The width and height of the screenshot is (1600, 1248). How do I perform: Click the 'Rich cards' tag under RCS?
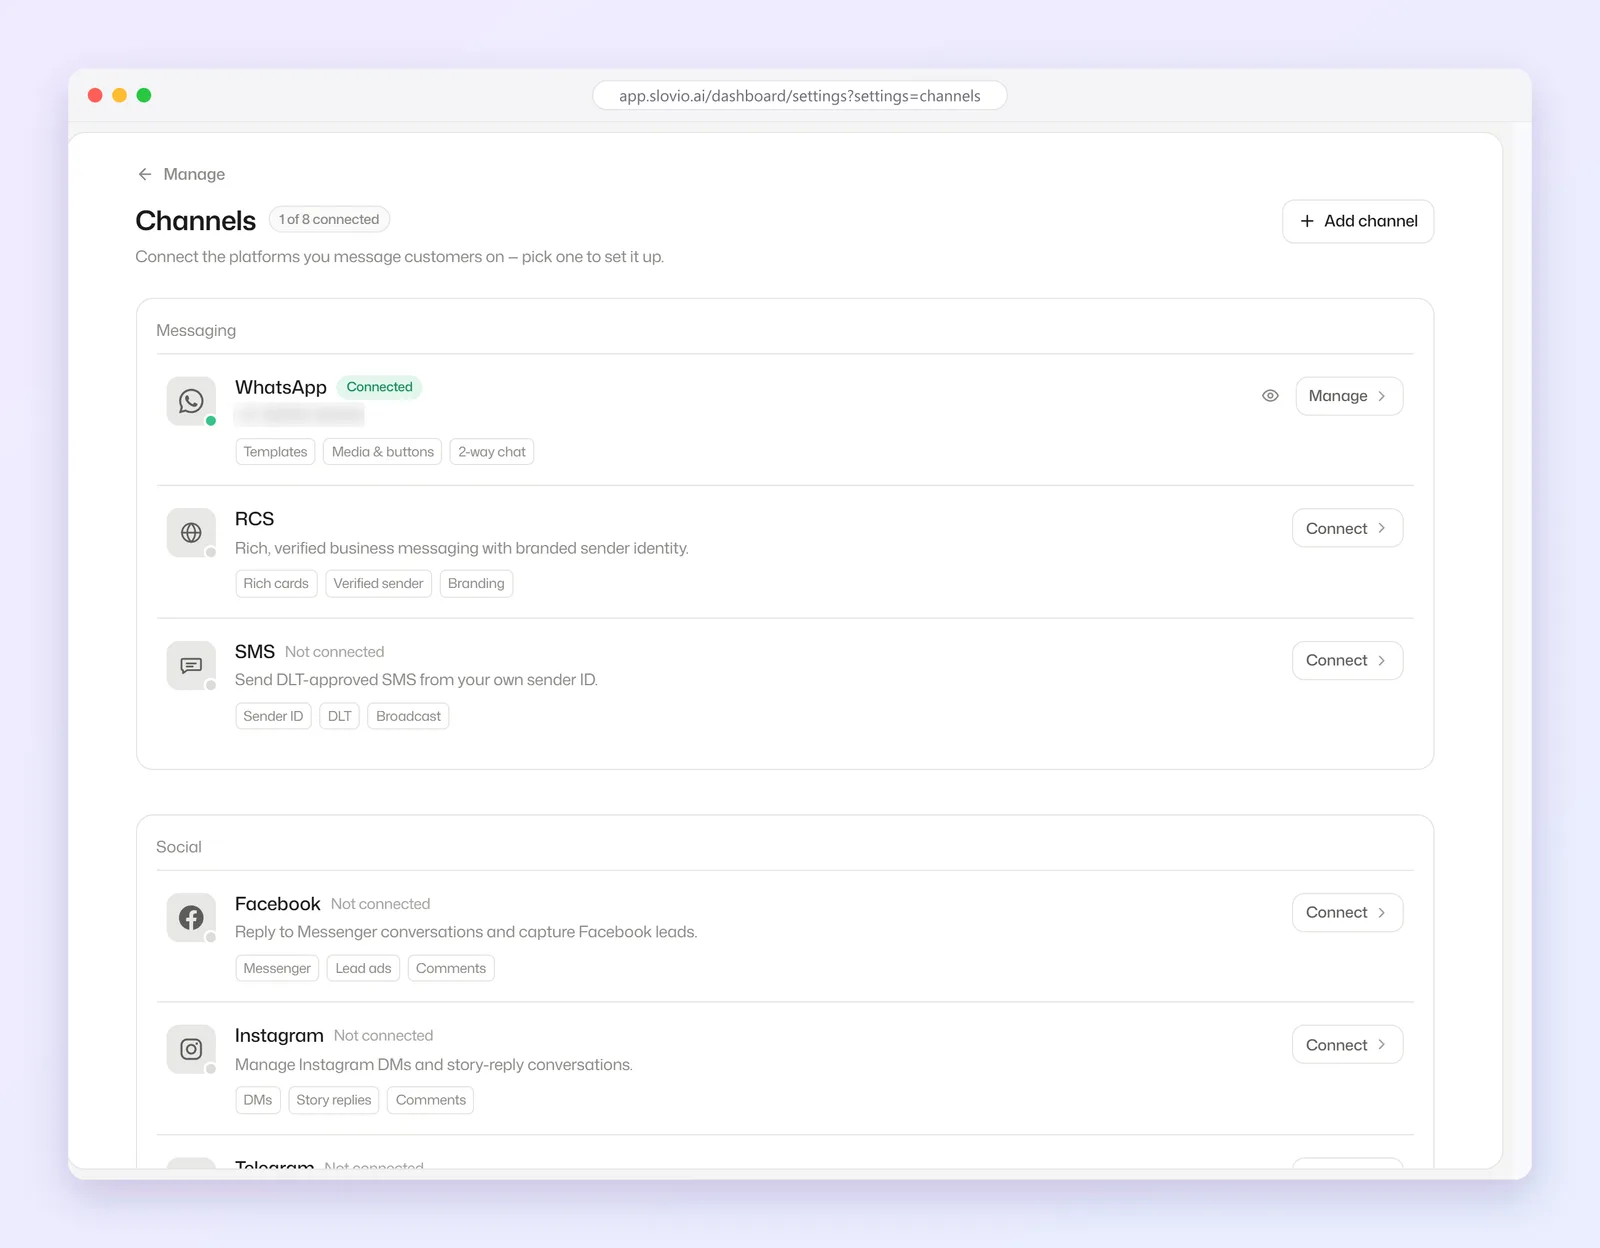(x=276, y=584)
